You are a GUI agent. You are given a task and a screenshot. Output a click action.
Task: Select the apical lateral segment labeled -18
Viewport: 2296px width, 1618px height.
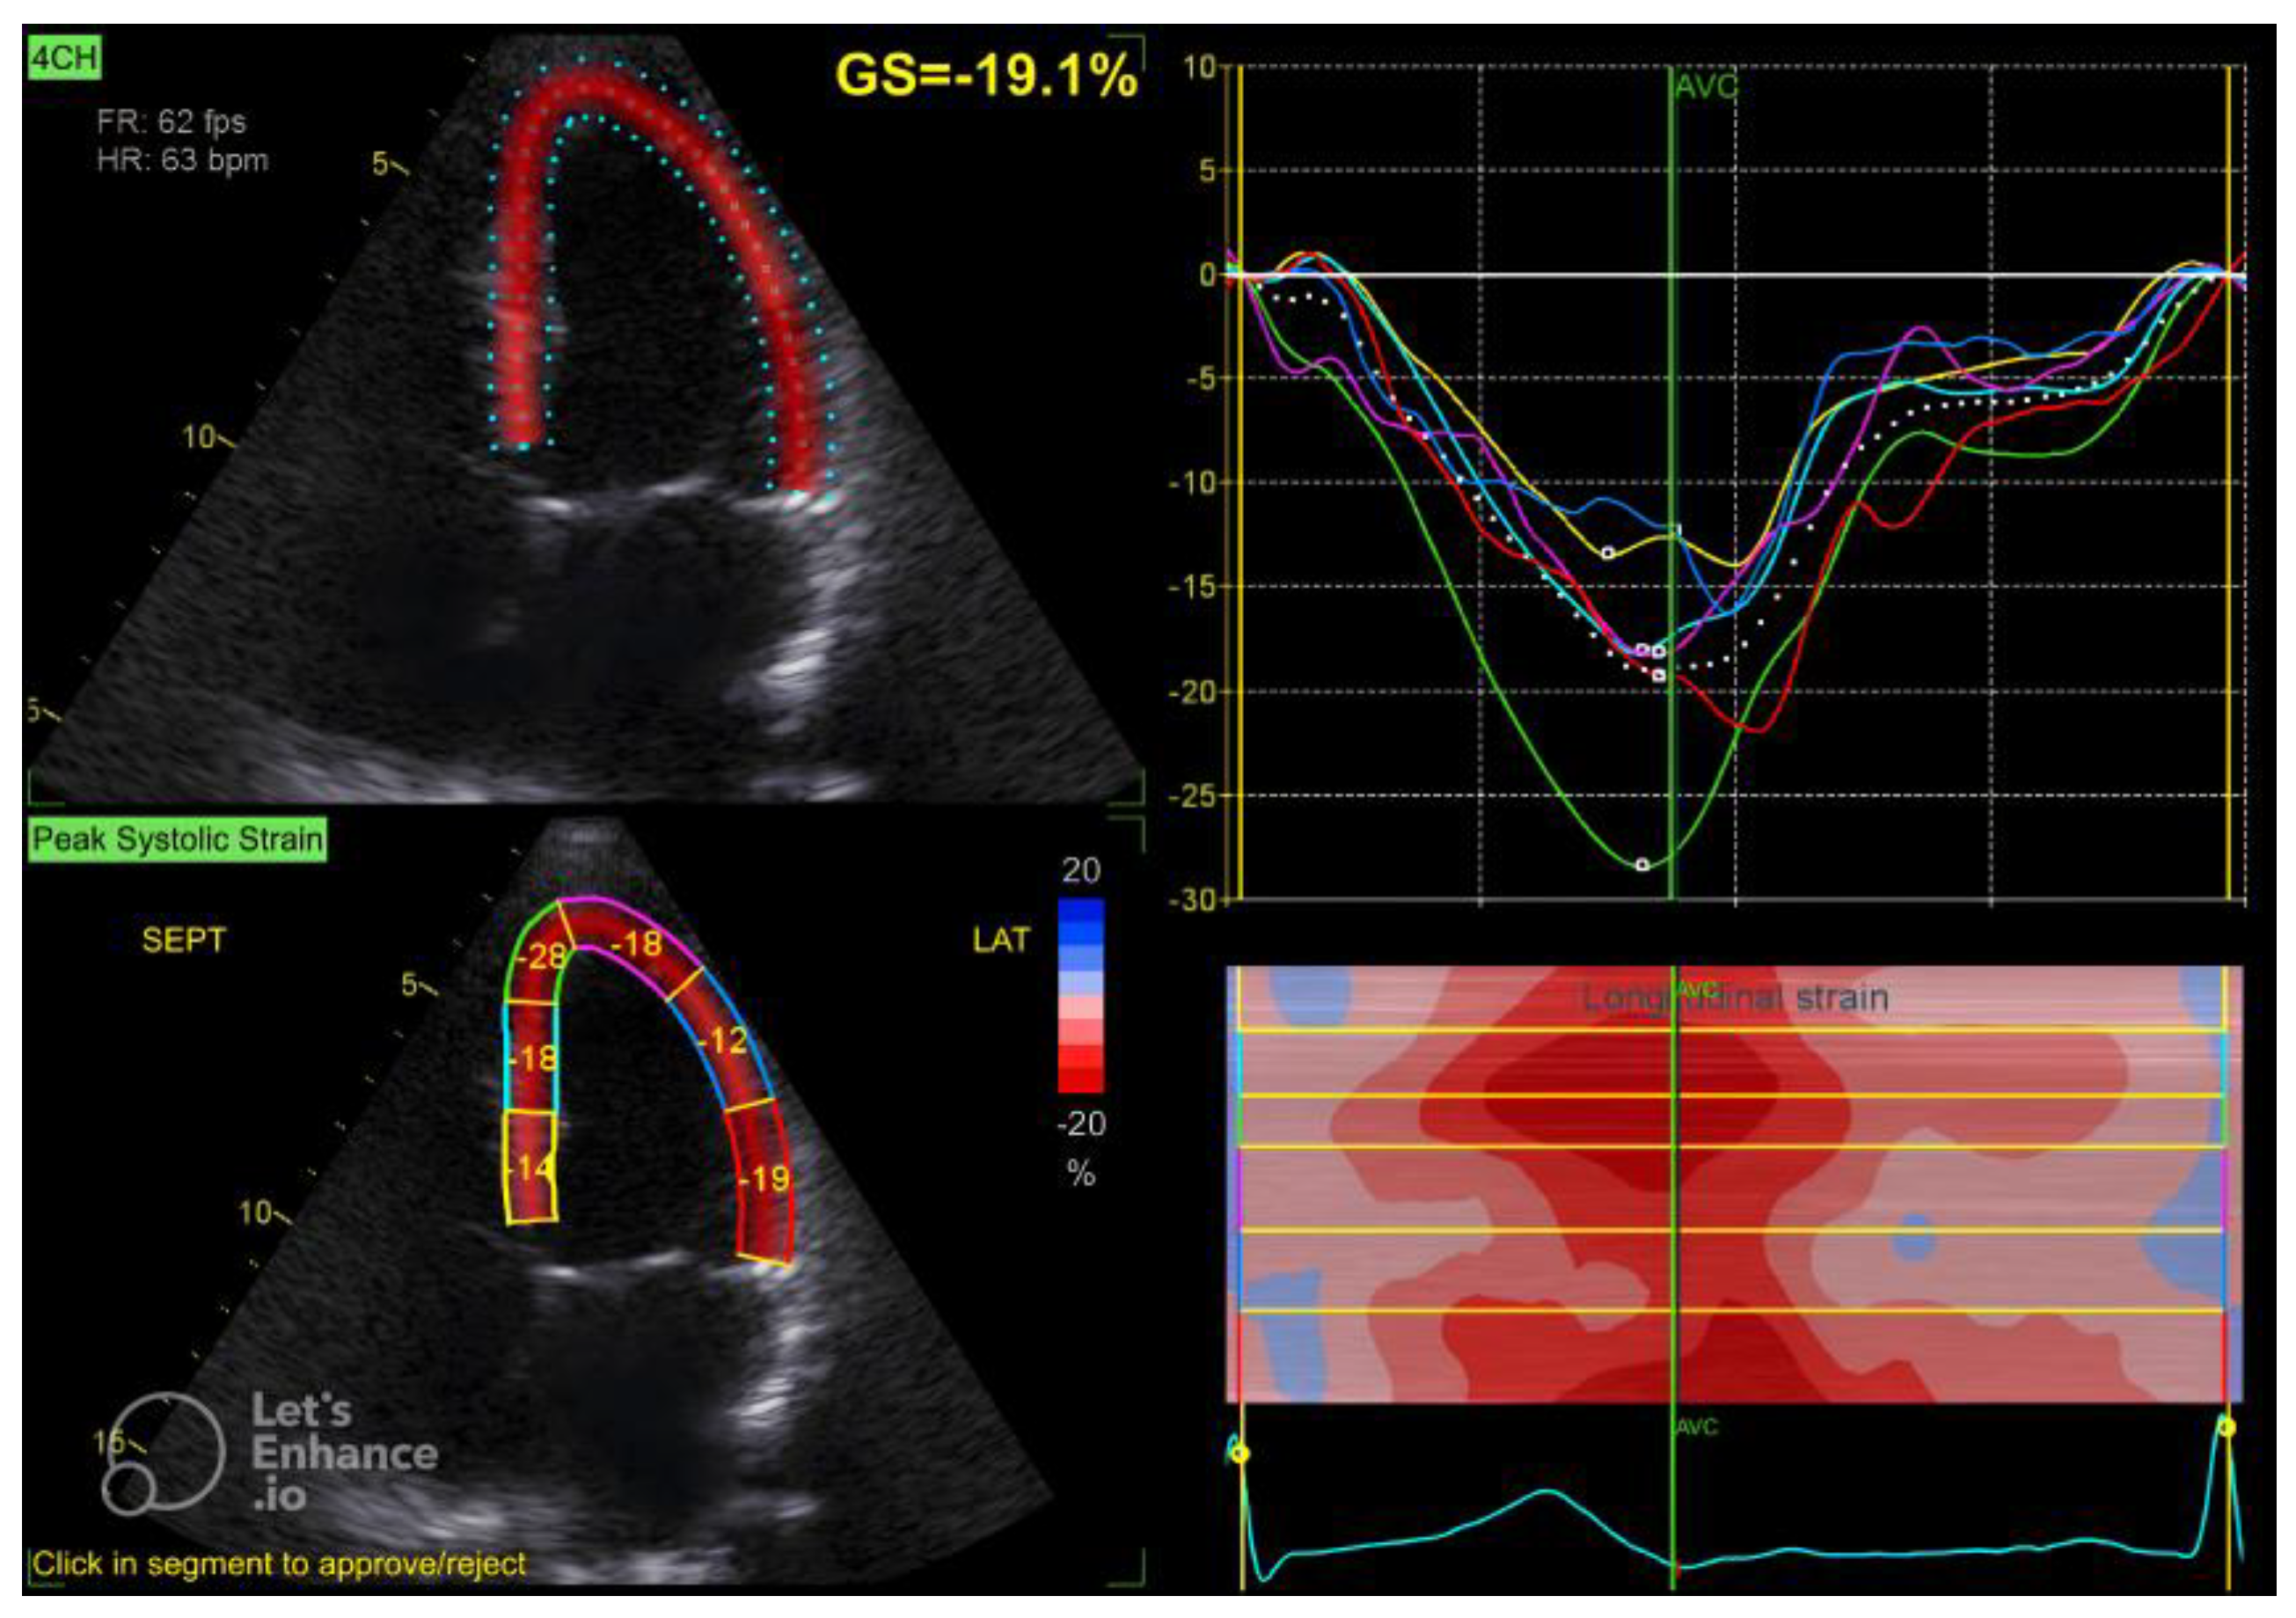click(x=634, y=943)
